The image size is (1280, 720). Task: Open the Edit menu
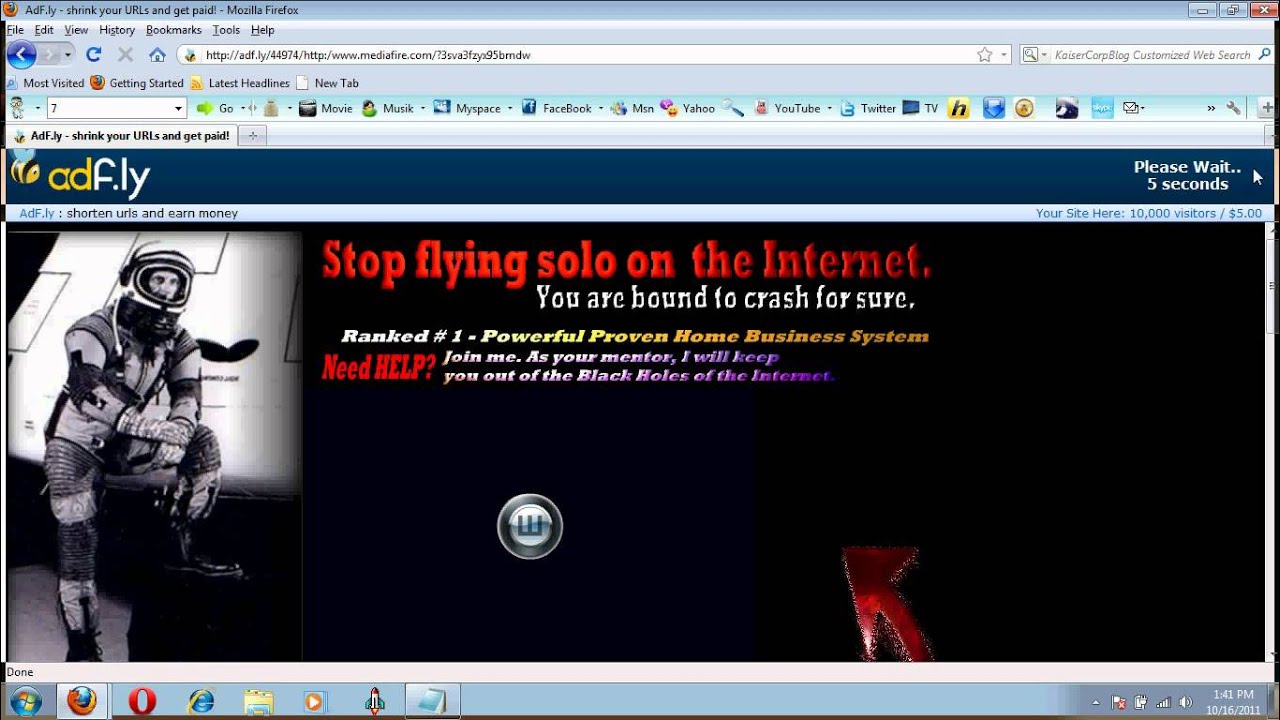[x=44, y=30]
